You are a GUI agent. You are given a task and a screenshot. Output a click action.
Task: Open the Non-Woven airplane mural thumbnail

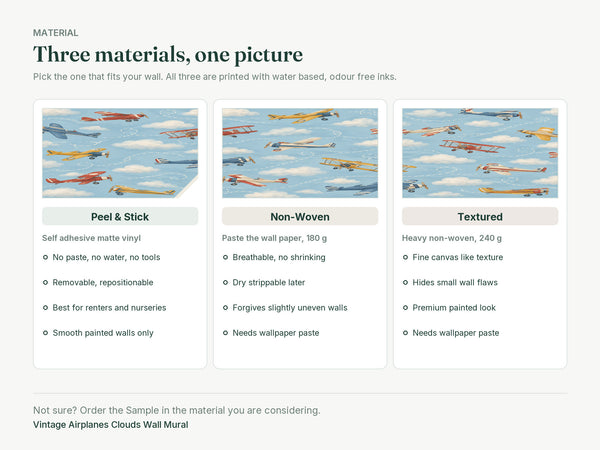coord(300,153)
